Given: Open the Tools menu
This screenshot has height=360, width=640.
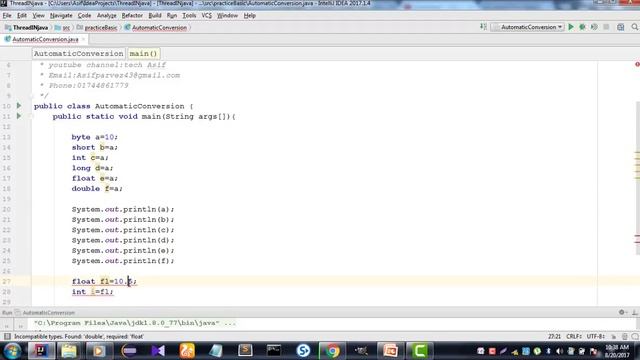Looking at the screenshot, I should click(189, 16).
